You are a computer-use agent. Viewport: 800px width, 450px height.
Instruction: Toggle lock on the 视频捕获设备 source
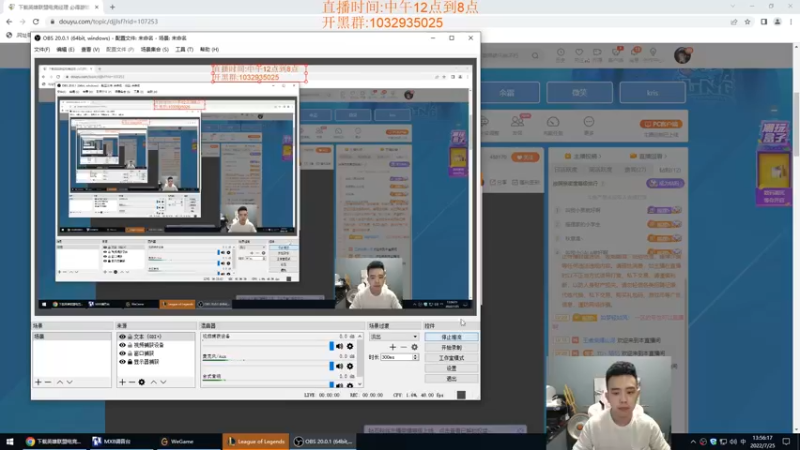coord(130,345)
